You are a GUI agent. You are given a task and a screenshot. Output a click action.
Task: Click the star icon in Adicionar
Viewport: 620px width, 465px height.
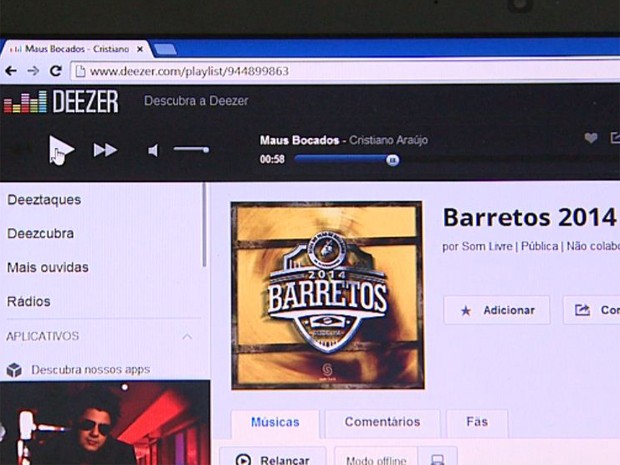(x=466, y=311)
